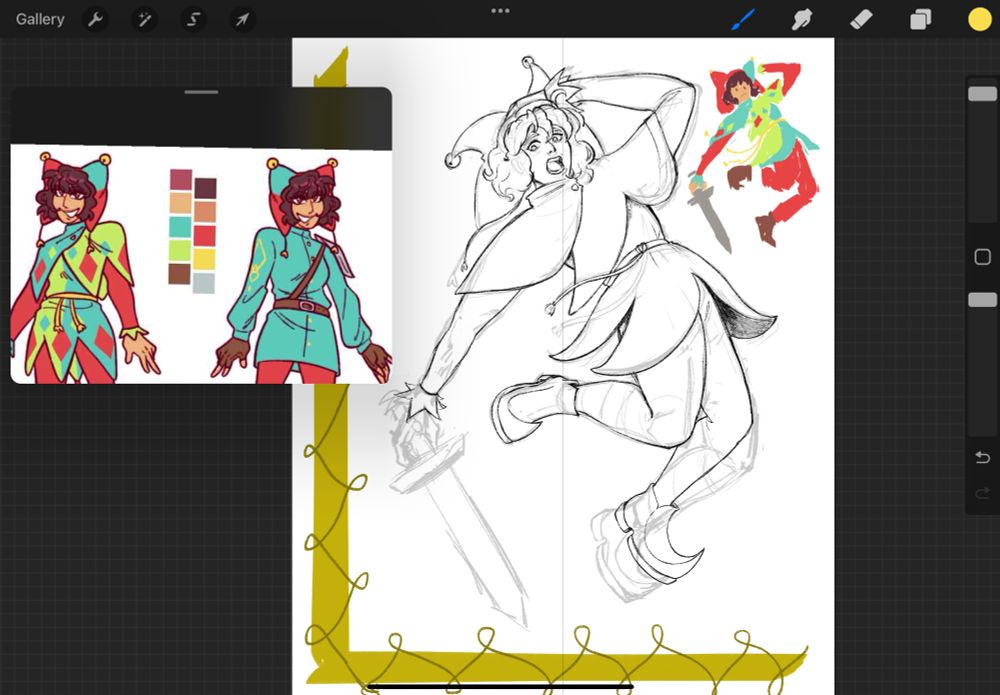
Task: Select the Eraser tool
Action: coord(861,20)
